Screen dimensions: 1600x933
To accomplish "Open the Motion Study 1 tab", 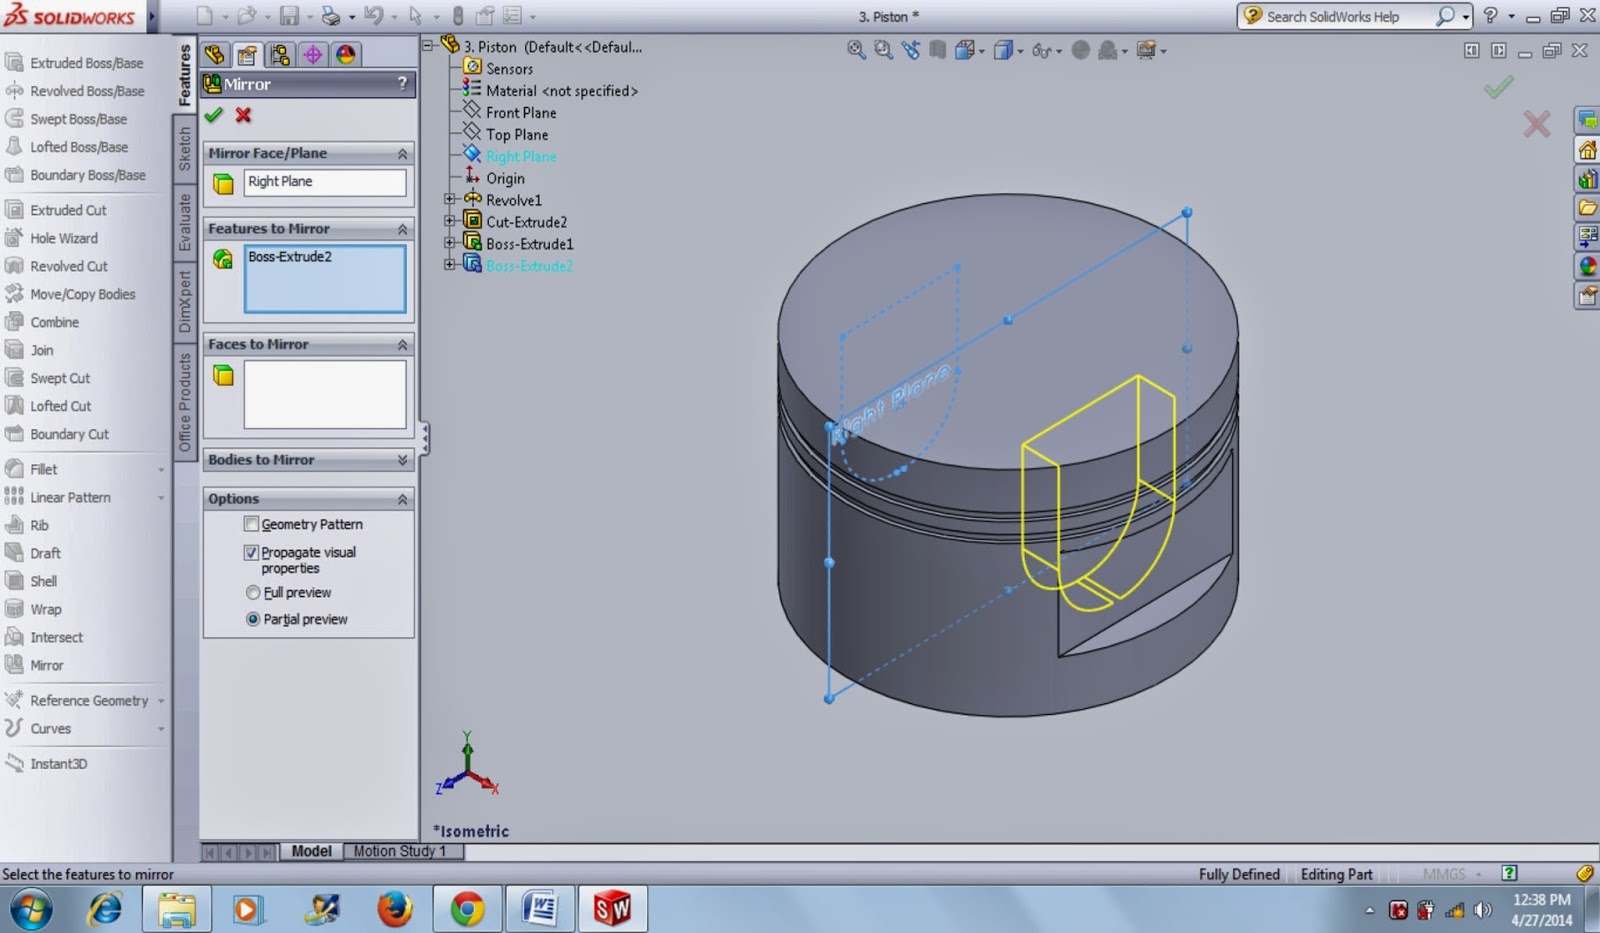I will (x=401, y=851).
